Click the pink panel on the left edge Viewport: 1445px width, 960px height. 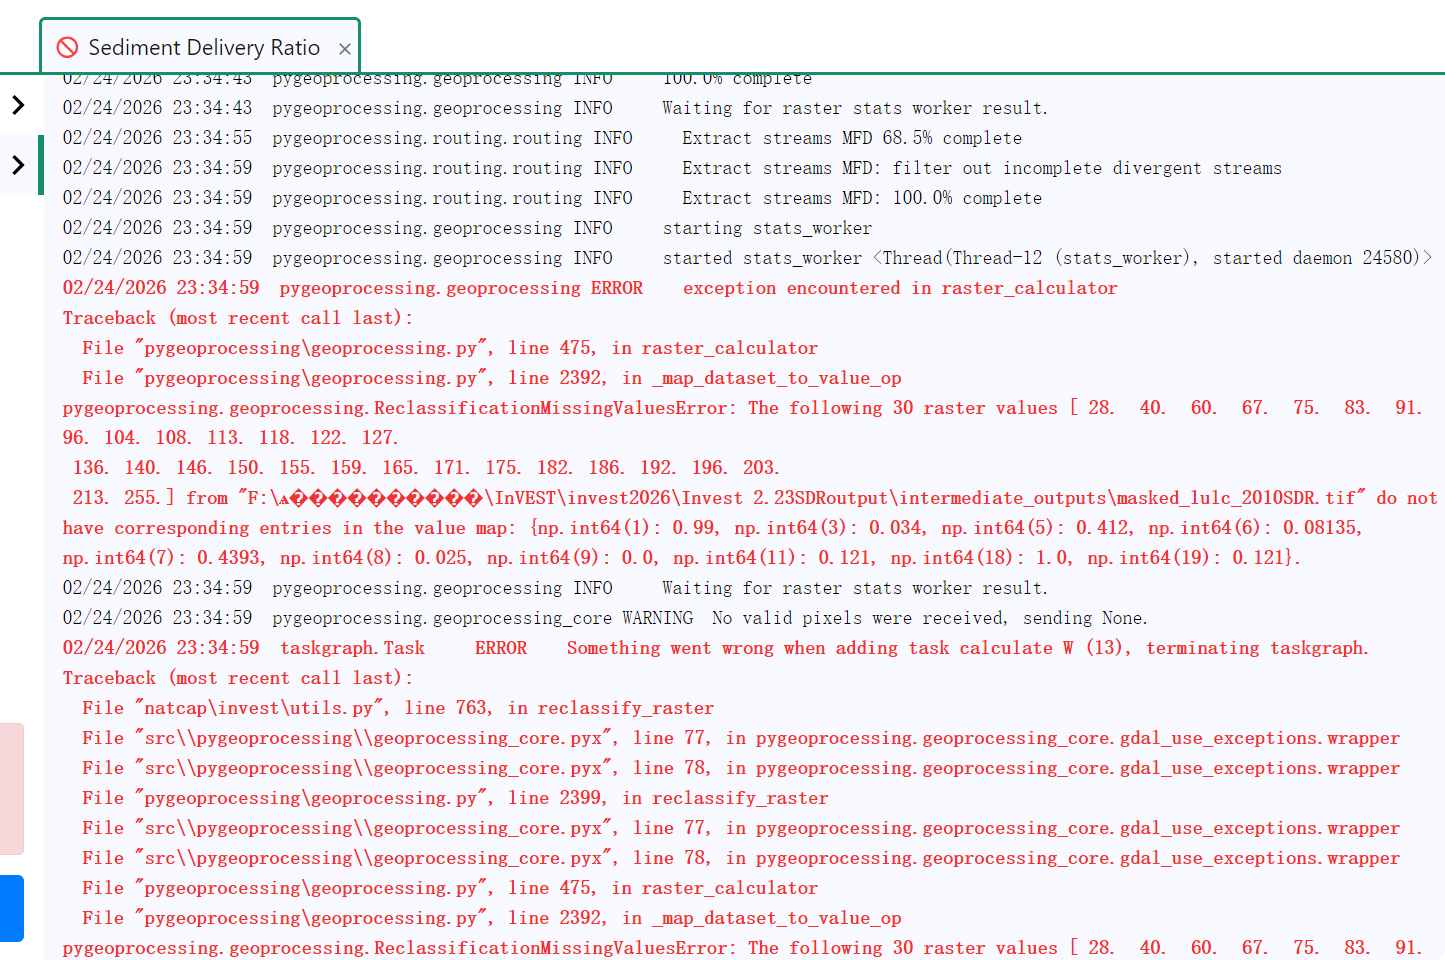click(11, 789)
